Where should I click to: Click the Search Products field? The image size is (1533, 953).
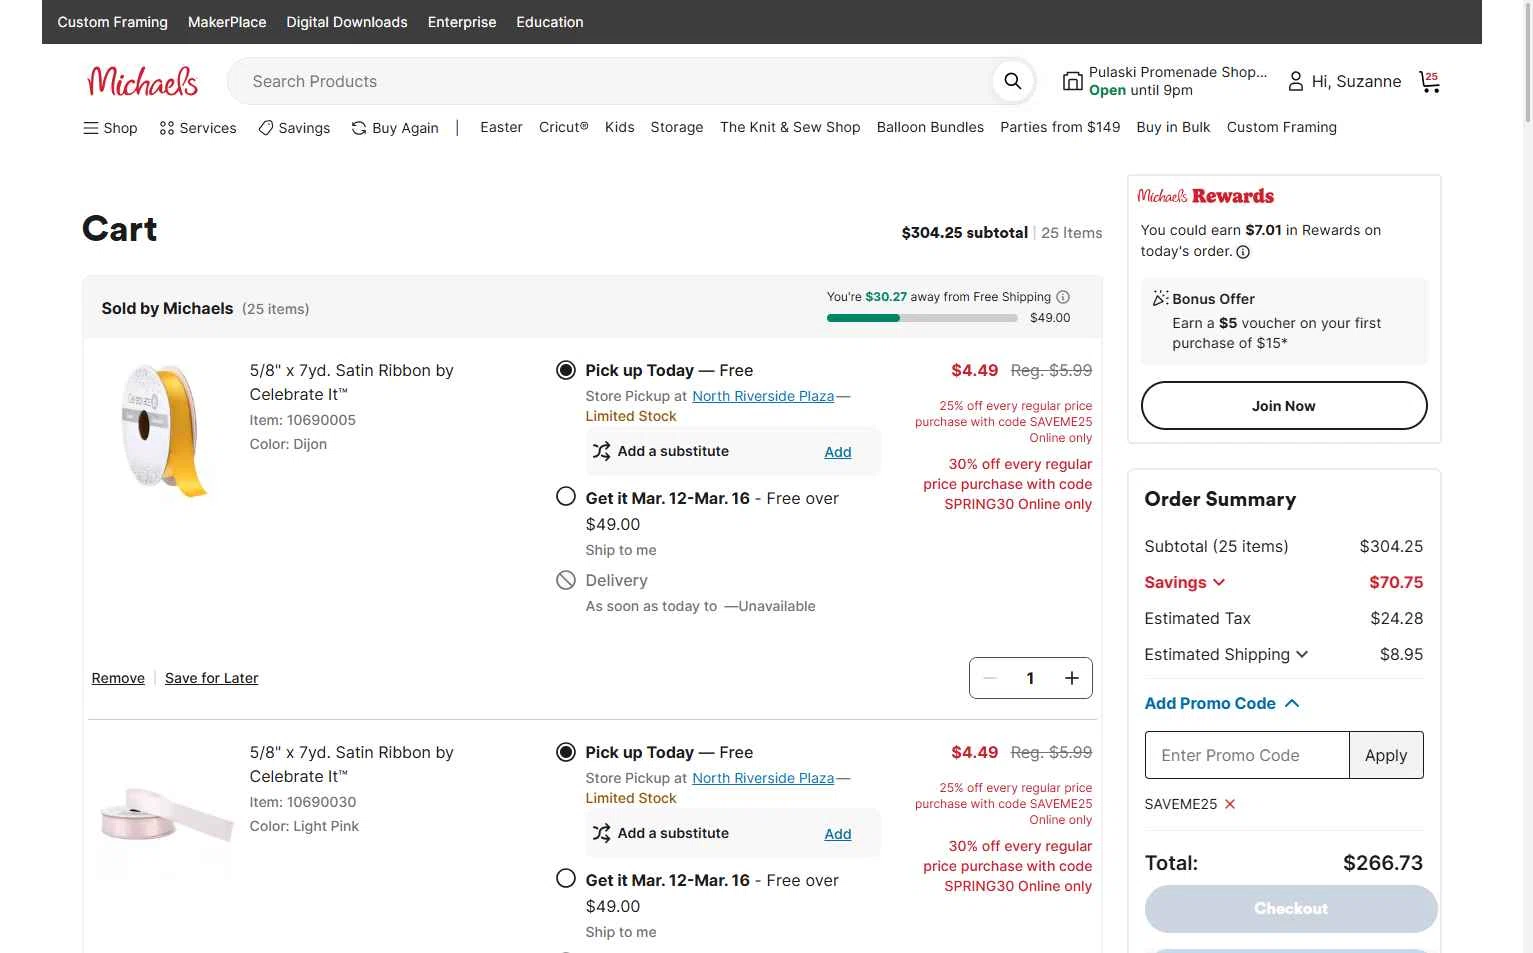[x=610, y=81]
